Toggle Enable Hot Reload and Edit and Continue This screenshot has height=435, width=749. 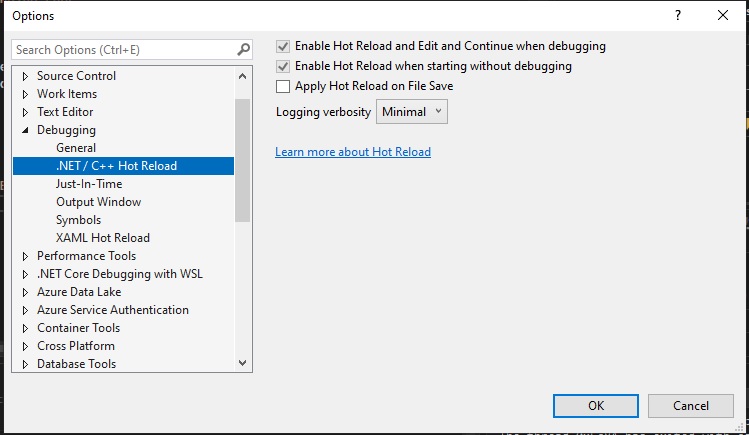[x=283, y=46]
